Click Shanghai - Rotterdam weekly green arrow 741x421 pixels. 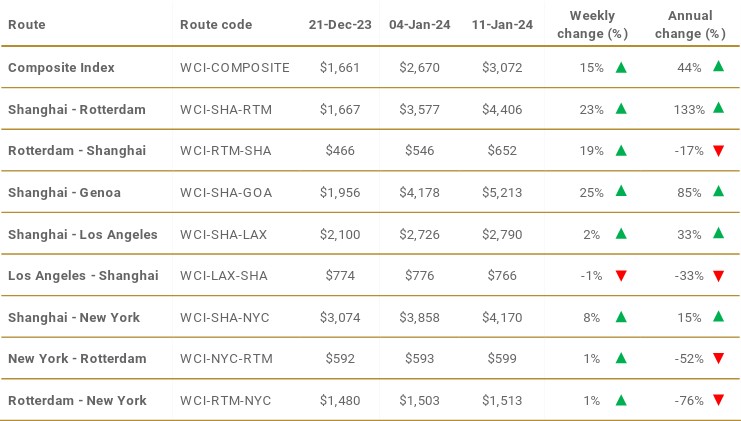pos(621,109)
